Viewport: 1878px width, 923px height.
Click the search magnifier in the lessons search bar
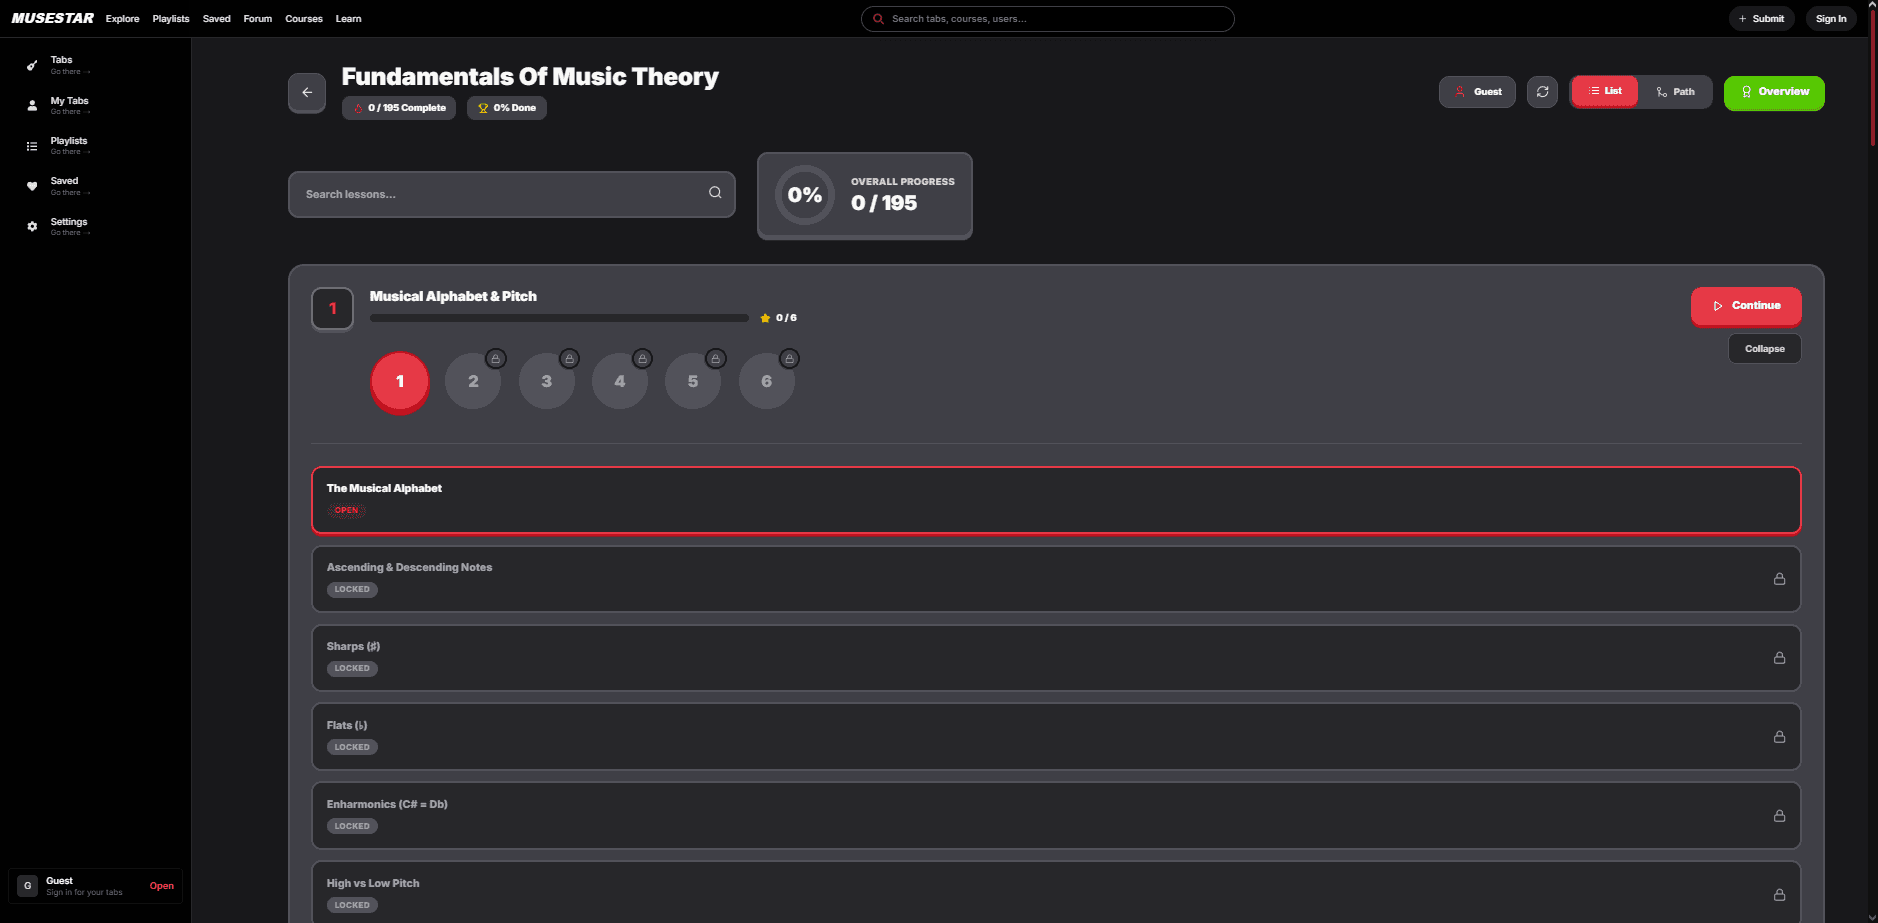(x=715, y=193)
